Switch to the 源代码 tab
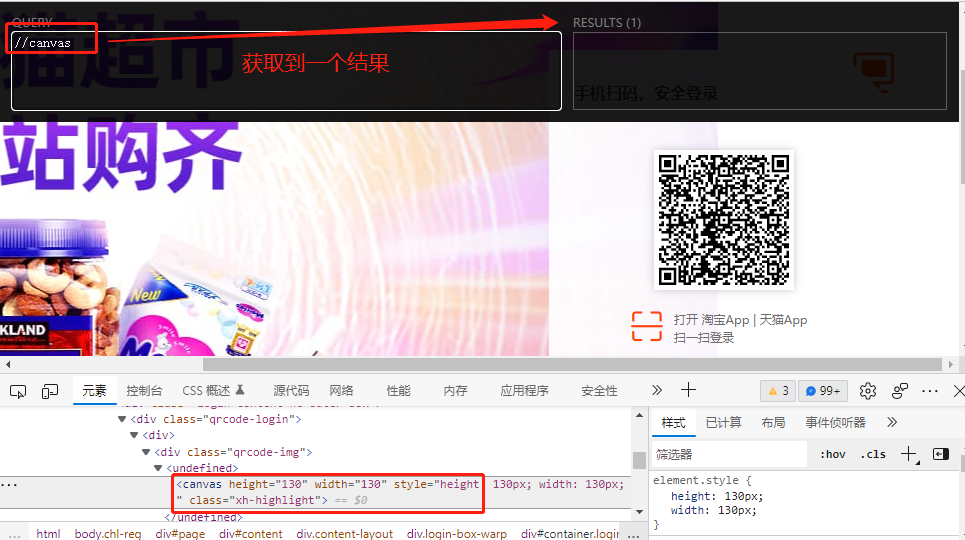The height and width of the screenshot is (540, 965). click(291, 391)
